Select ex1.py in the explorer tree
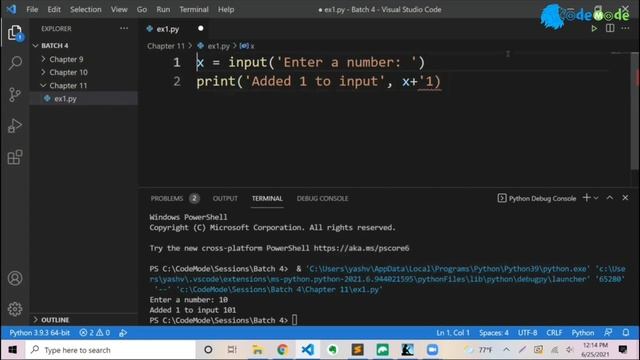This screenshot has height=360, width=640. click(65, 99)
